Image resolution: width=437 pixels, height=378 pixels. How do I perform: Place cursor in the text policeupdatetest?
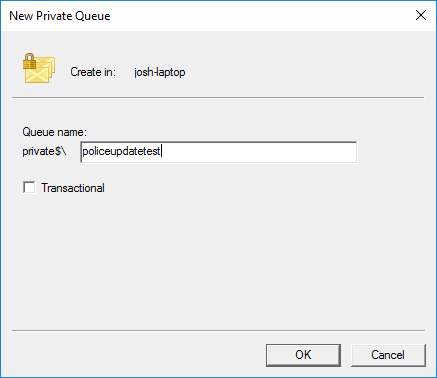[x=121, y=152]
